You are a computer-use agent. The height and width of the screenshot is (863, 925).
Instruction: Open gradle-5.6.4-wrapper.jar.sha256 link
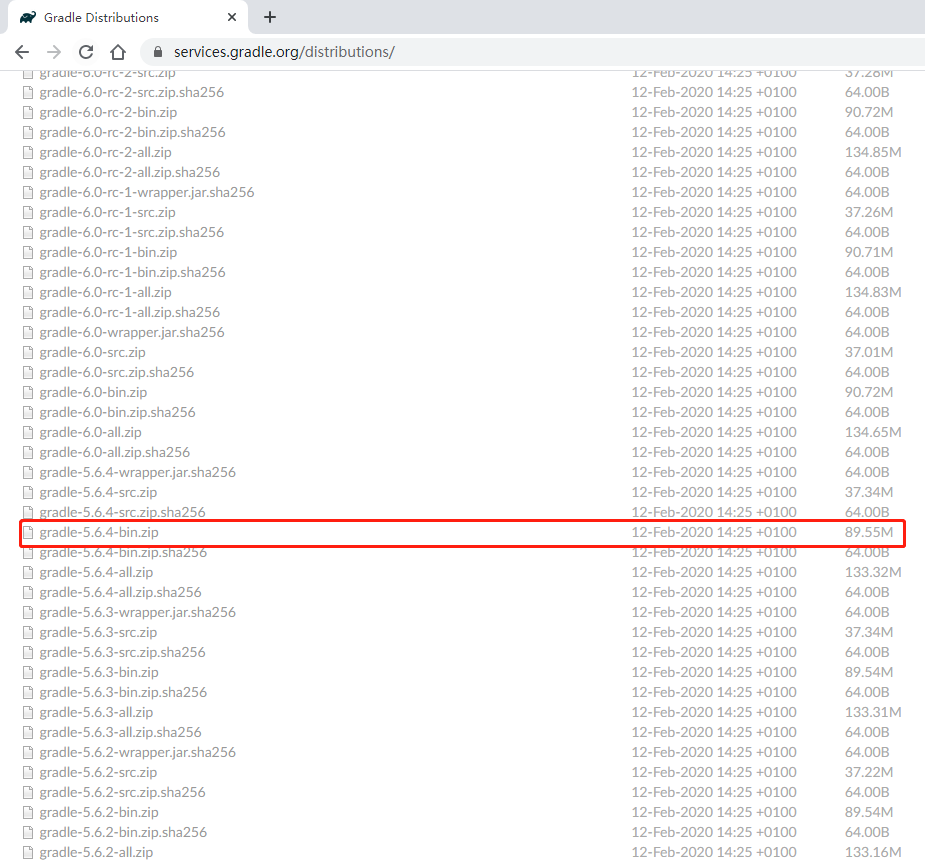pos(137,472)
